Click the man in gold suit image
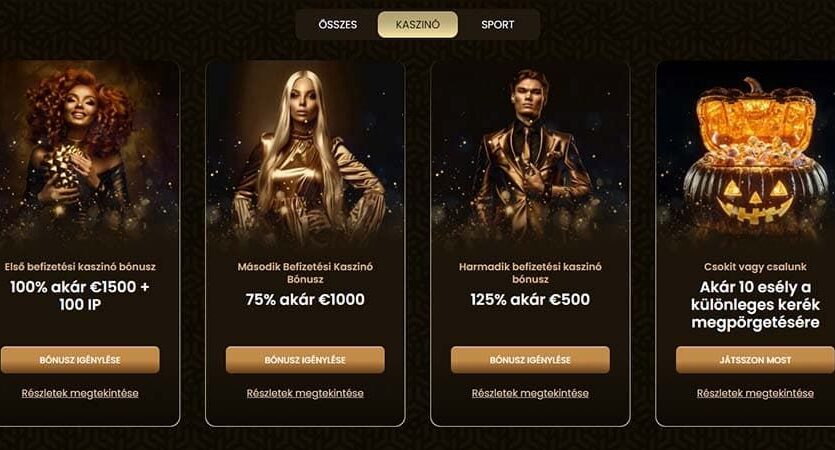 click(x=530, y=154)
